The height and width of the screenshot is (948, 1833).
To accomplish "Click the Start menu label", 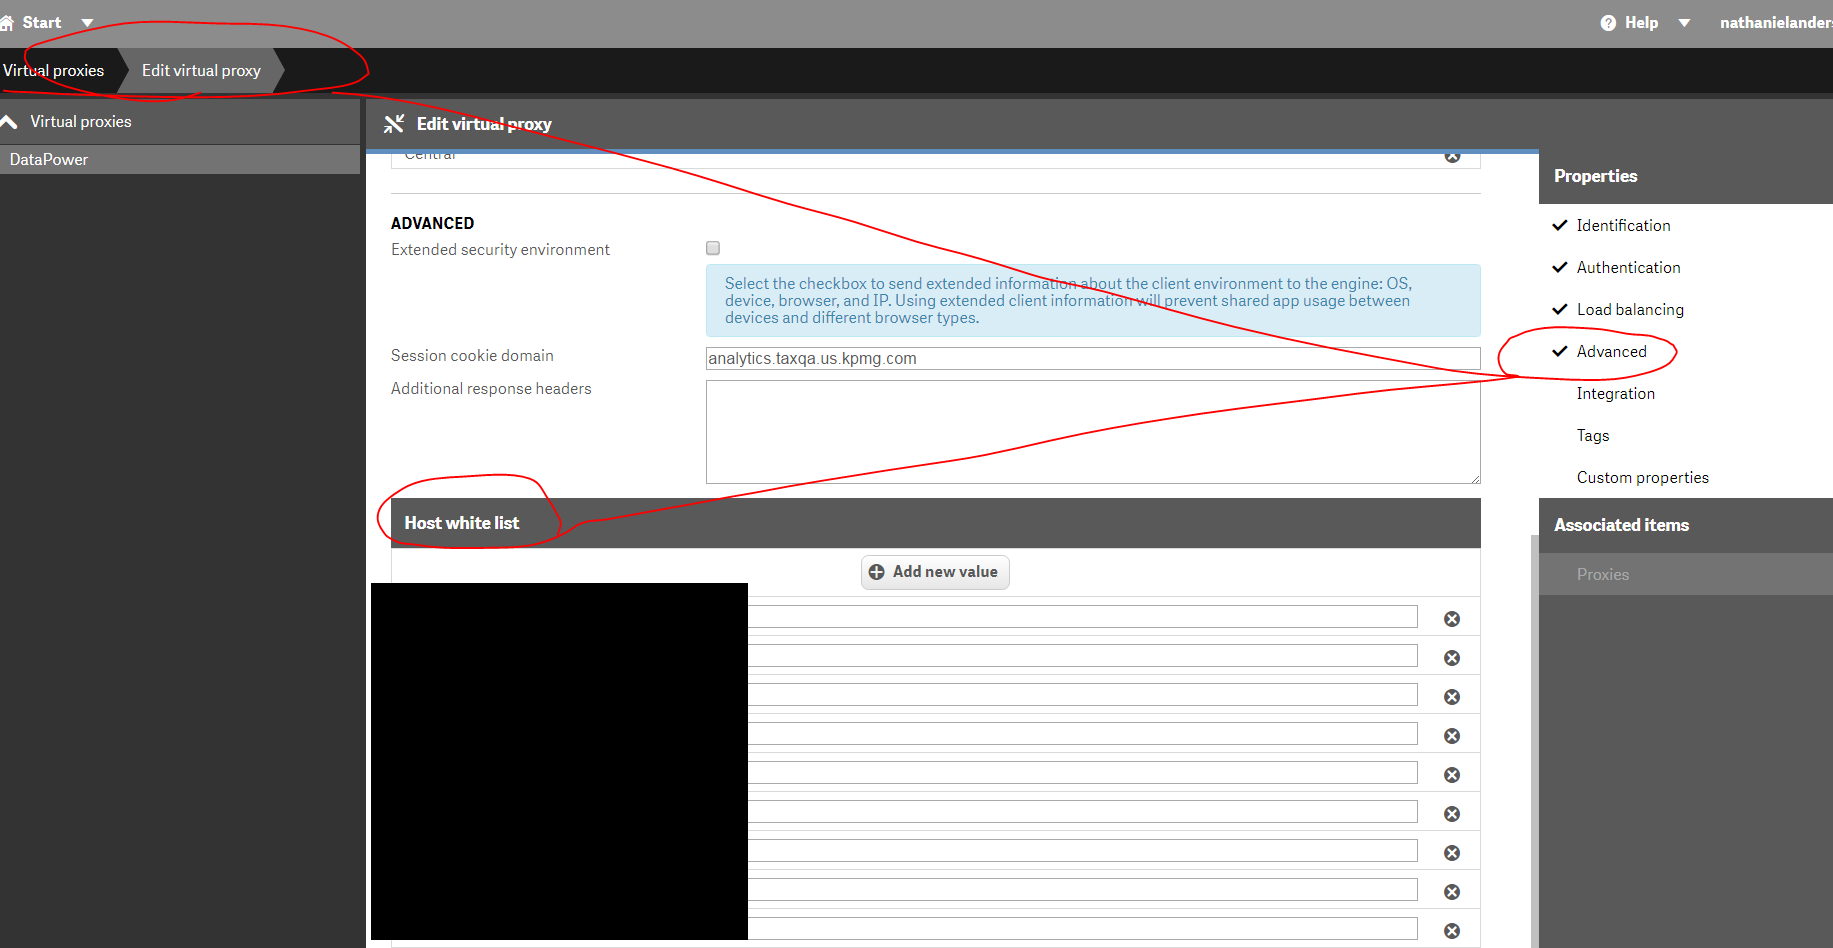I will [42, 23].
